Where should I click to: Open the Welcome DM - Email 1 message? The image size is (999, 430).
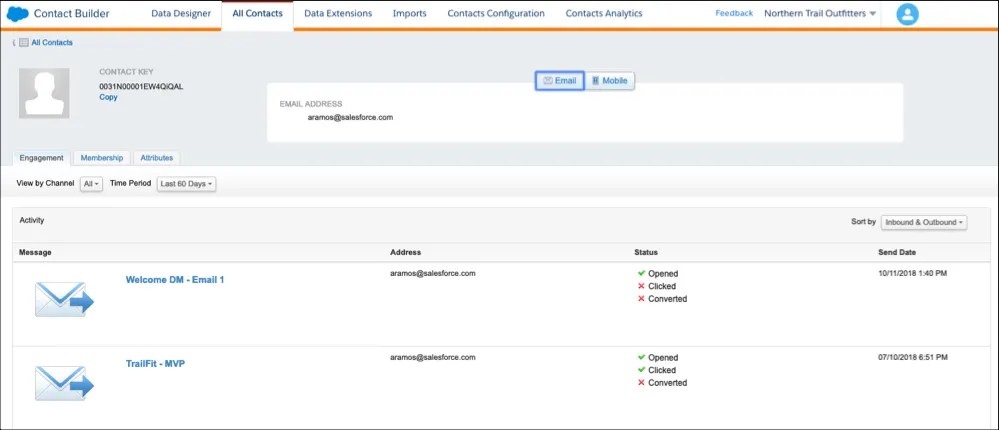coord(175,280)
